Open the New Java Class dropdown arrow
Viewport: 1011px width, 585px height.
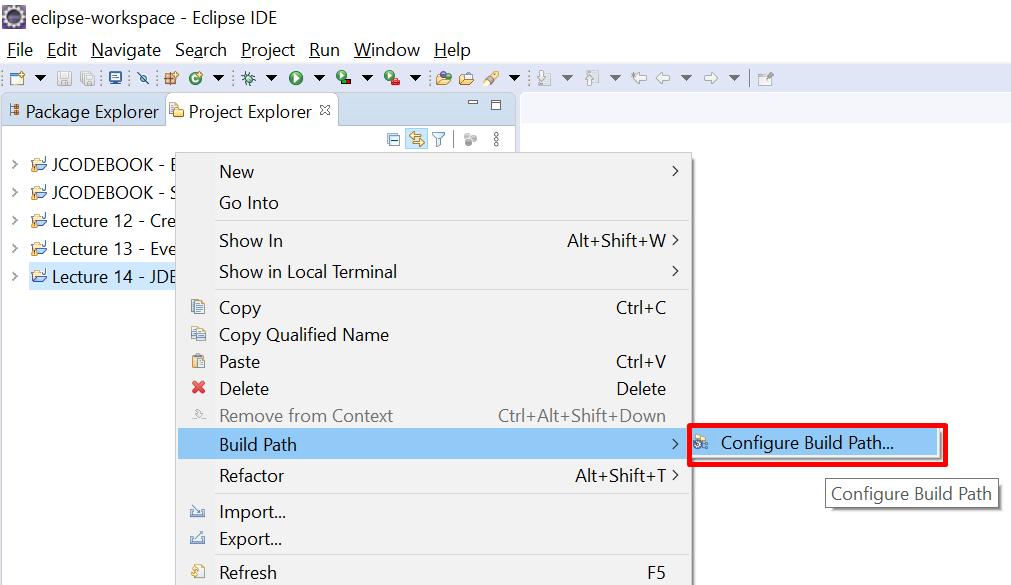(x=219, y=79)
